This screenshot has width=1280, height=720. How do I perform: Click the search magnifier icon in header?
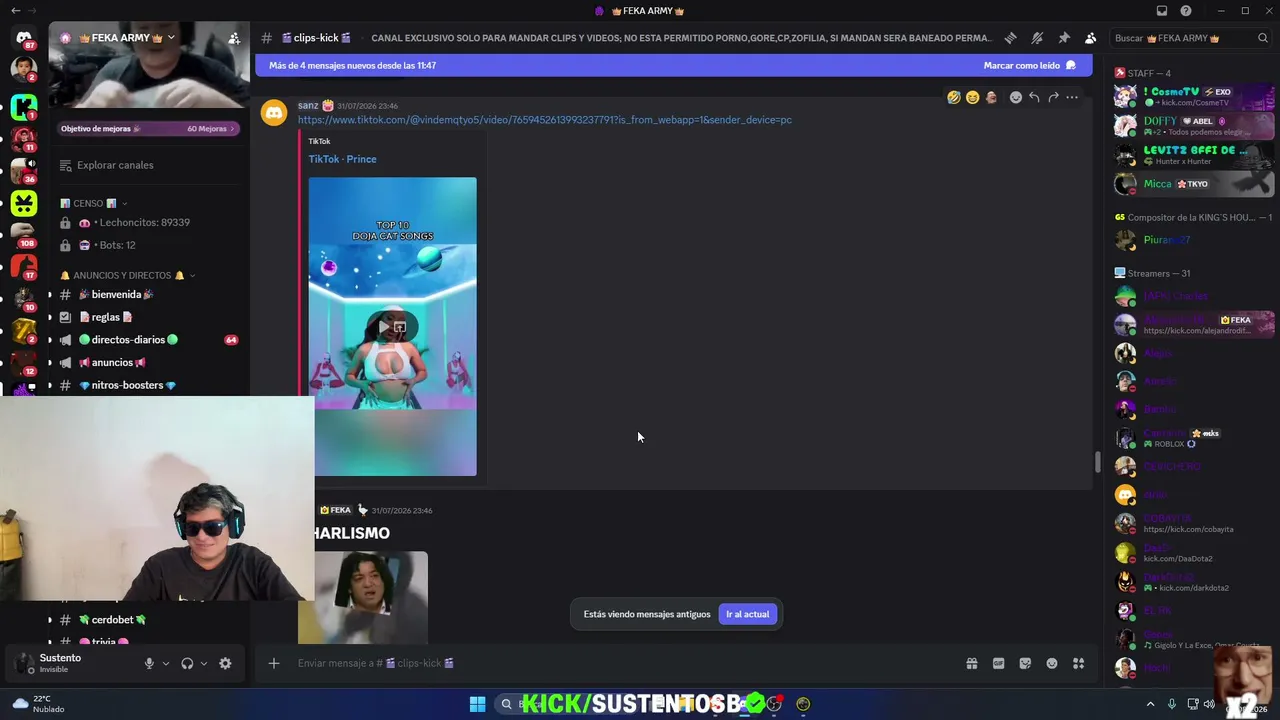[x=1263, y=38]
